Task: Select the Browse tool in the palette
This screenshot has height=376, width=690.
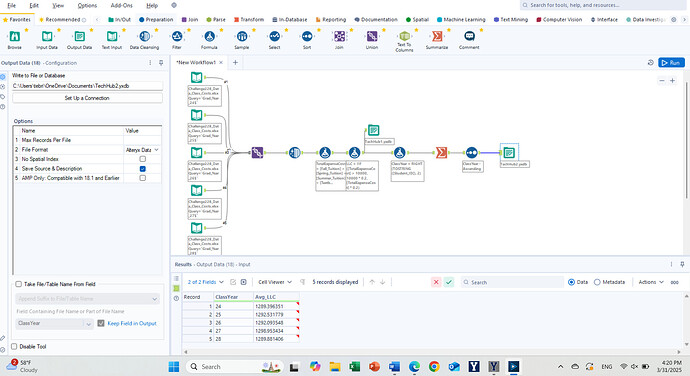Action: [15, 40]
